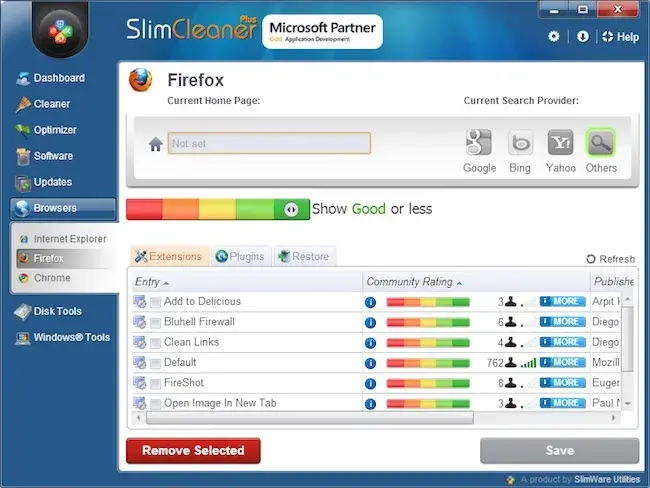
Task: Click SlimCleaner logo badge top left
Action: pyautogui.click(x=60, y=31)
